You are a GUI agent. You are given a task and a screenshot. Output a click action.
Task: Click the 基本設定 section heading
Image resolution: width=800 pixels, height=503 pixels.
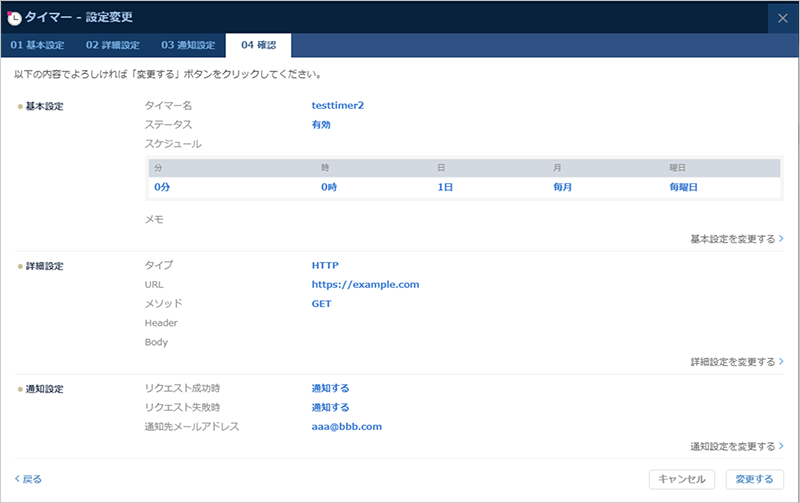pos(44,106)
